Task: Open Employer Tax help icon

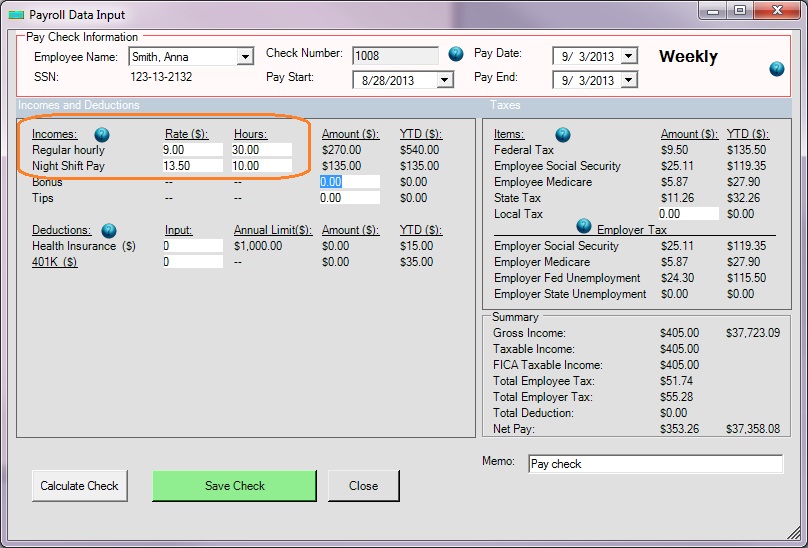Action: (584, 226)
